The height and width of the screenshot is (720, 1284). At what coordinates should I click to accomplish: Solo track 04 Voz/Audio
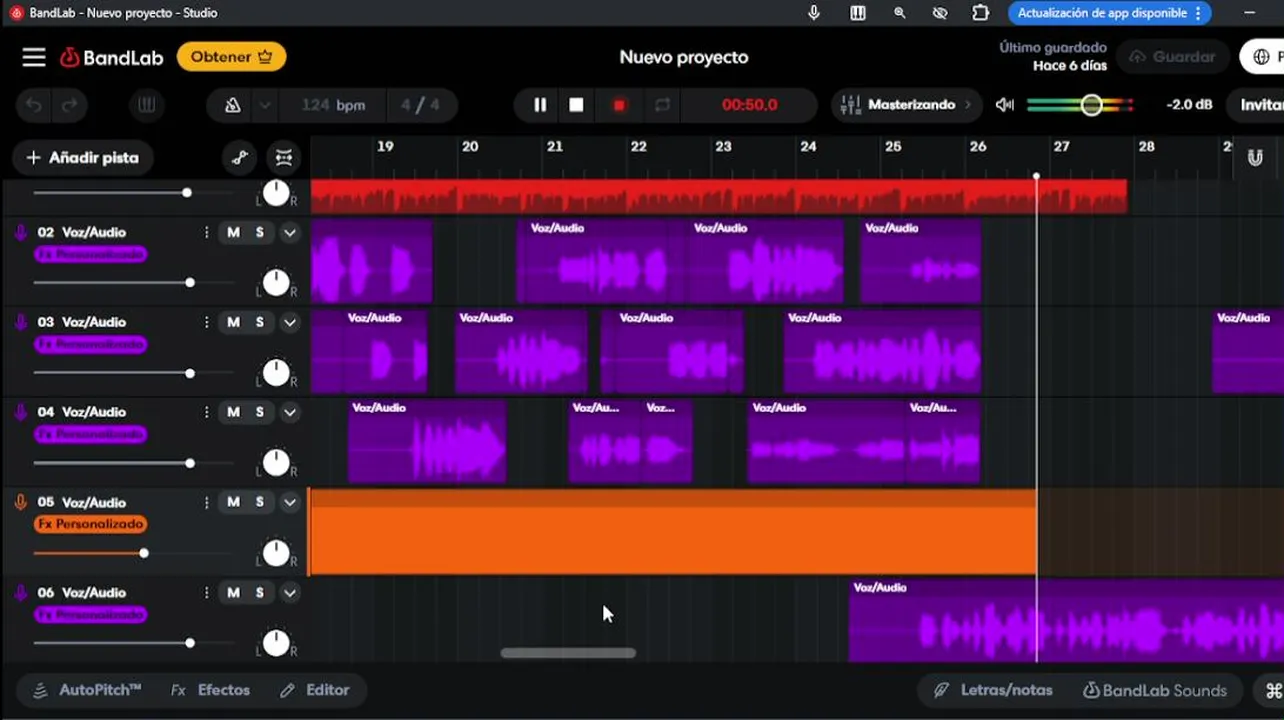pos(259,412)
